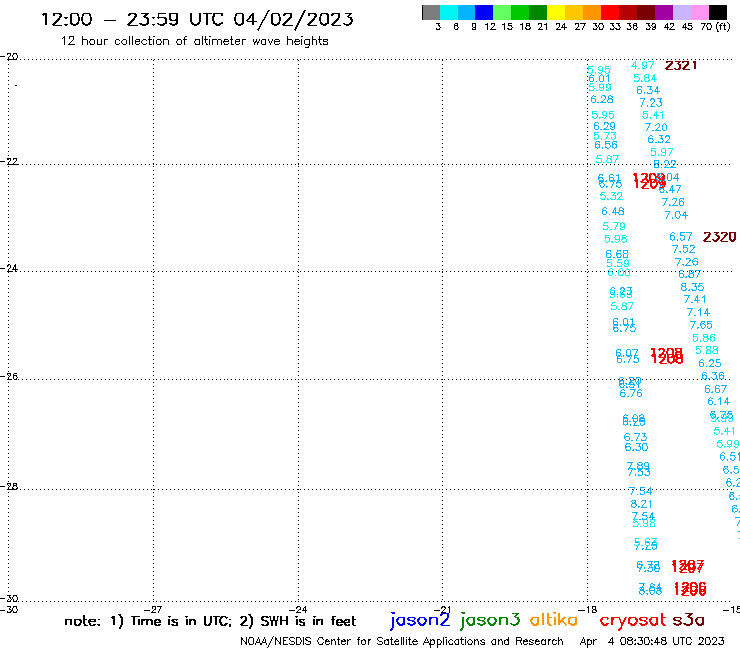740x650 pixels.
Task: Click the note 'Time is in UTC; SWH is in feet'
Action: 210,621
